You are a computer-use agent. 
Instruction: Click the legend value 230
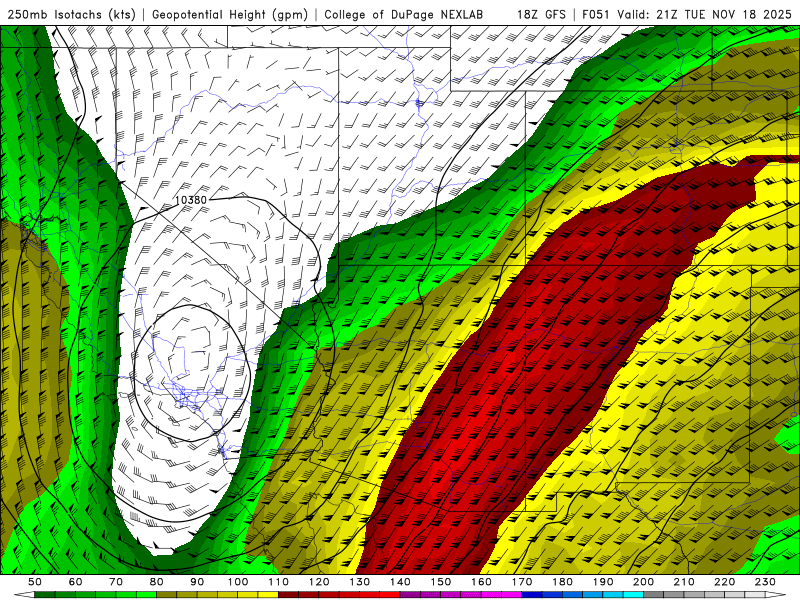coord(765,582)
